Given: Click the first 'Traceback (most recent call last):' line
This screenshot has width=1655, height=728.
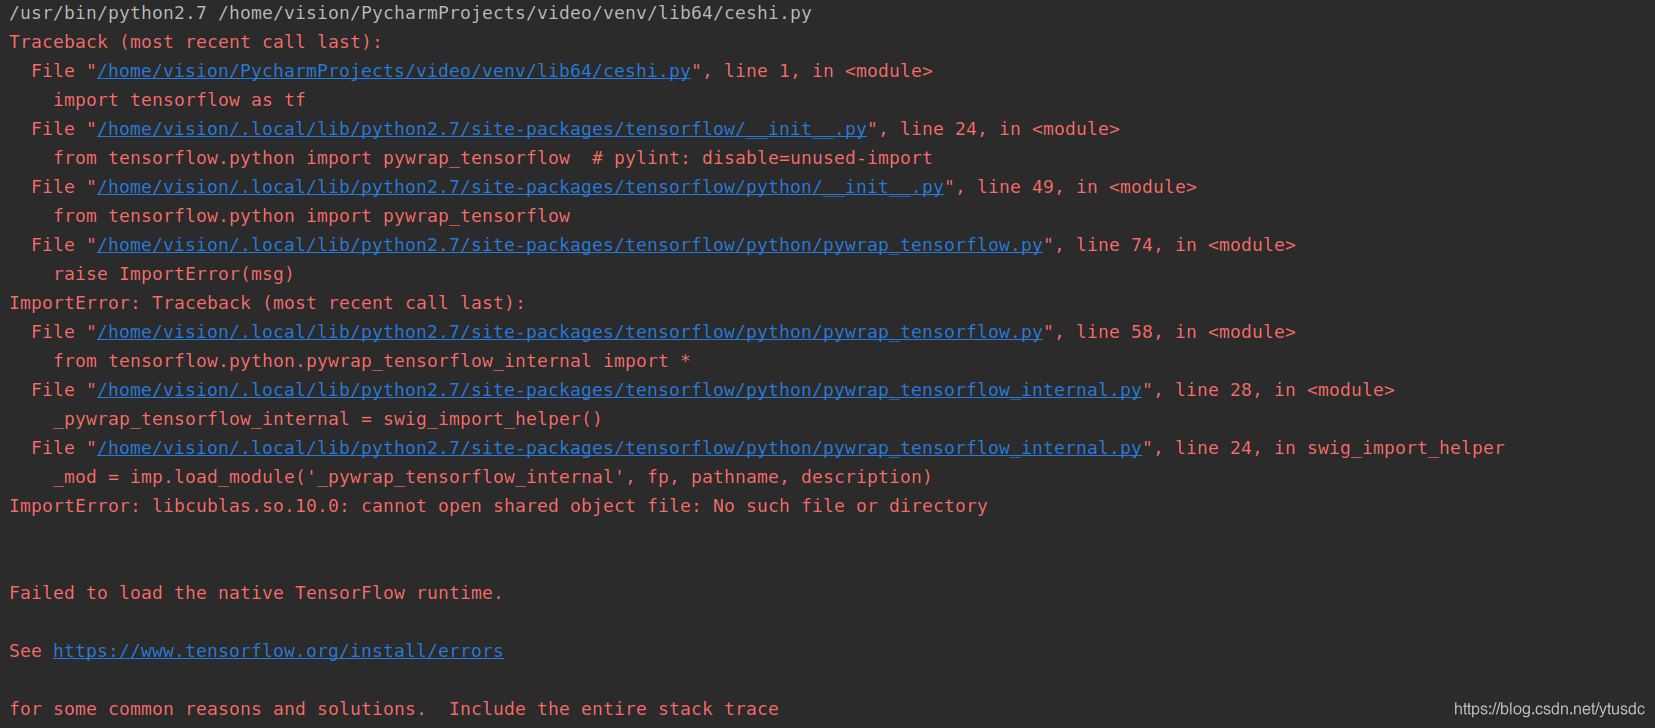Looking at the screenshot, I should [196, 42].
